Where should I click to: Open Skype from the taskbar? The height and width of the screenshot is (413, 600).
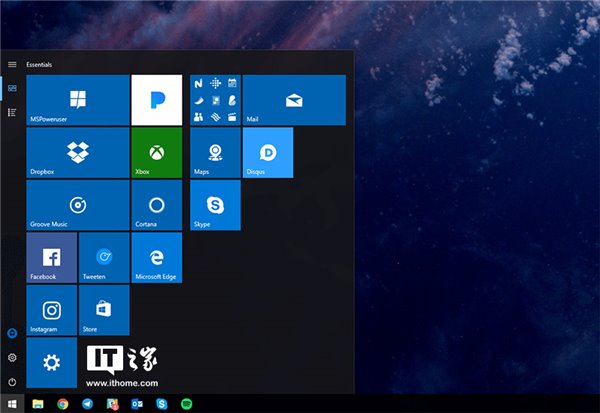click(x=162, y=404)
